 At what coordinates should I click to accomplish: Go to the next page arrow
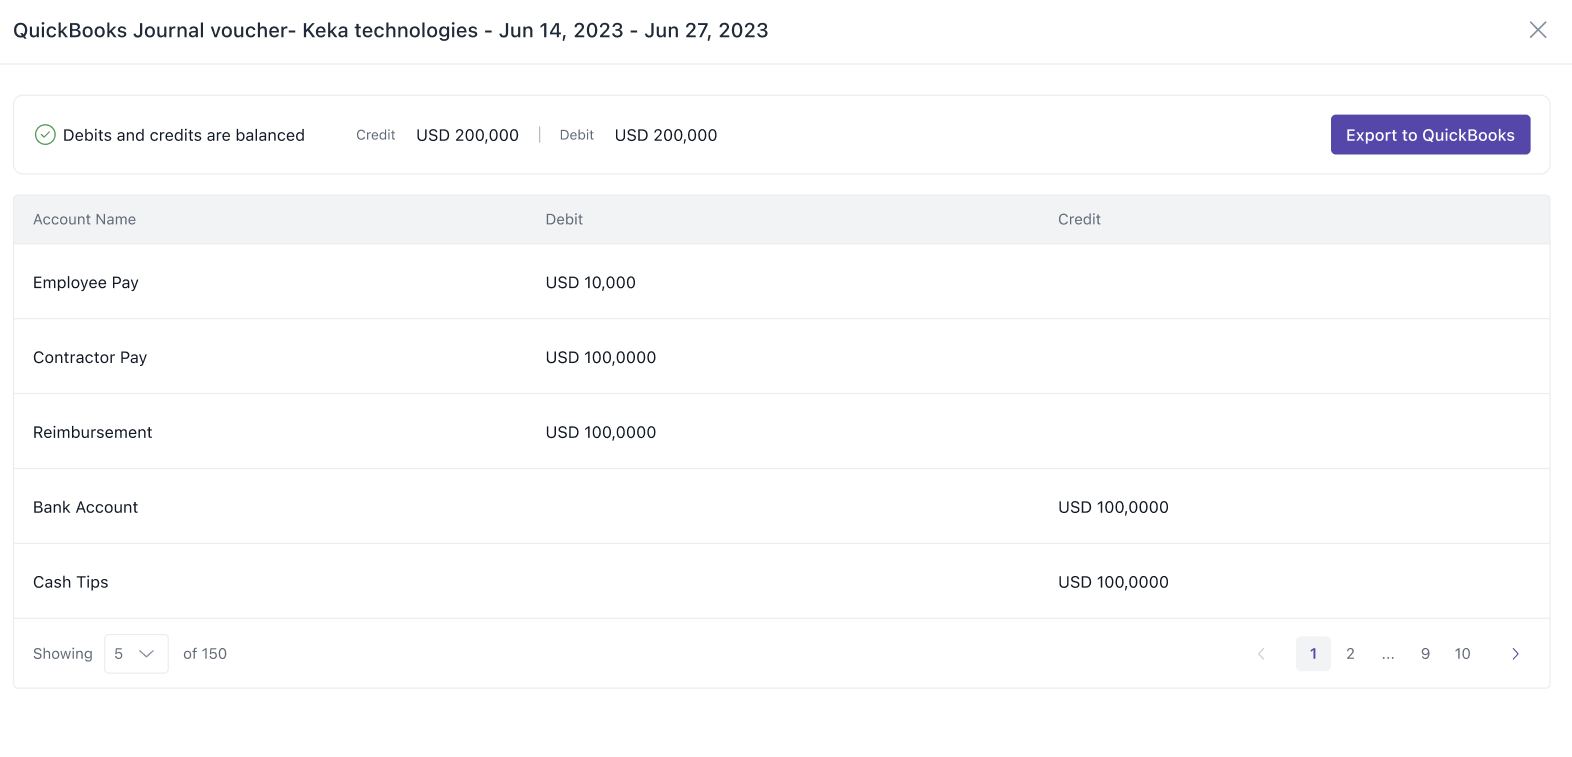pos(1515,654)
